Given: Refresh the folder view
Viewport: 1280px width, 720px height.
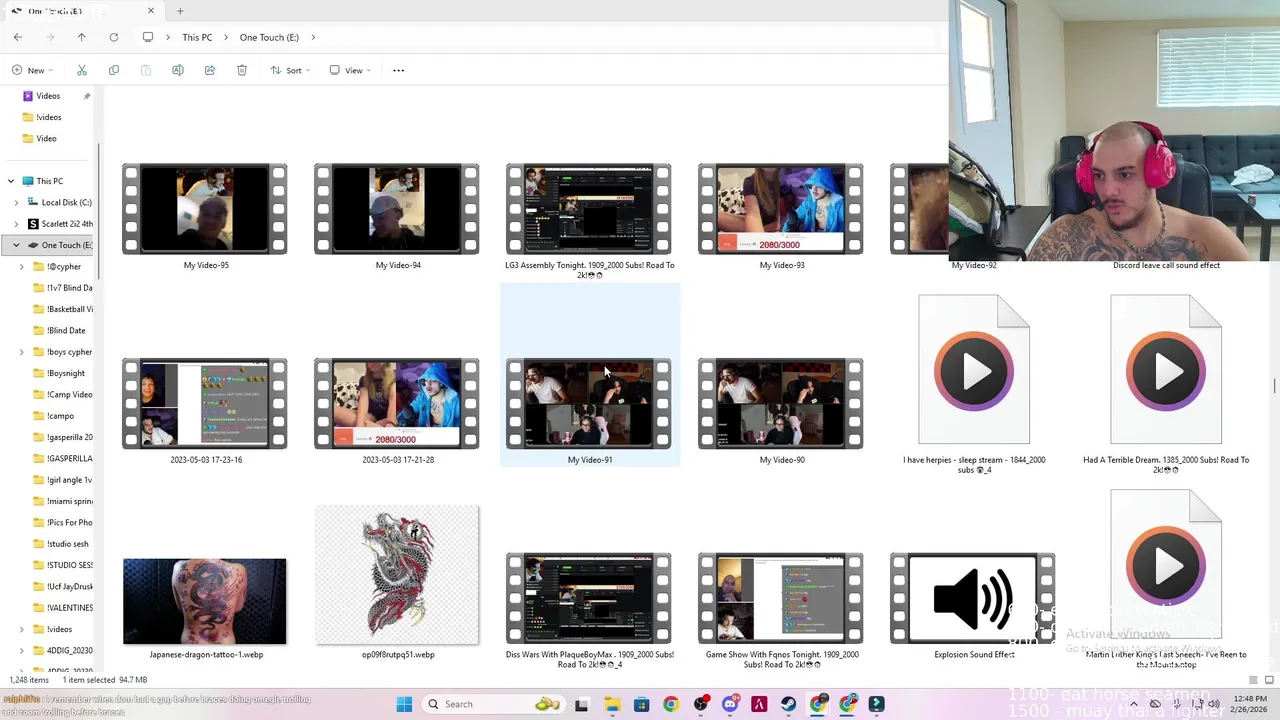Looking at the screenshot, I should pyautogui.click(x=114, y=37).
